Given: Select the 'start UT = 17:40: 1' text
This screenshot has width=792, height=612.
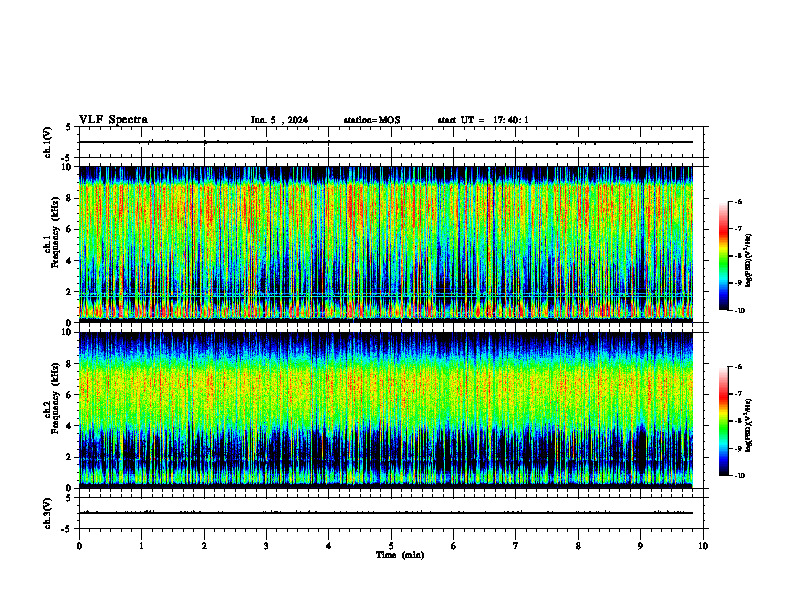Looking at the screenshot, I should [x=483, y=120].
